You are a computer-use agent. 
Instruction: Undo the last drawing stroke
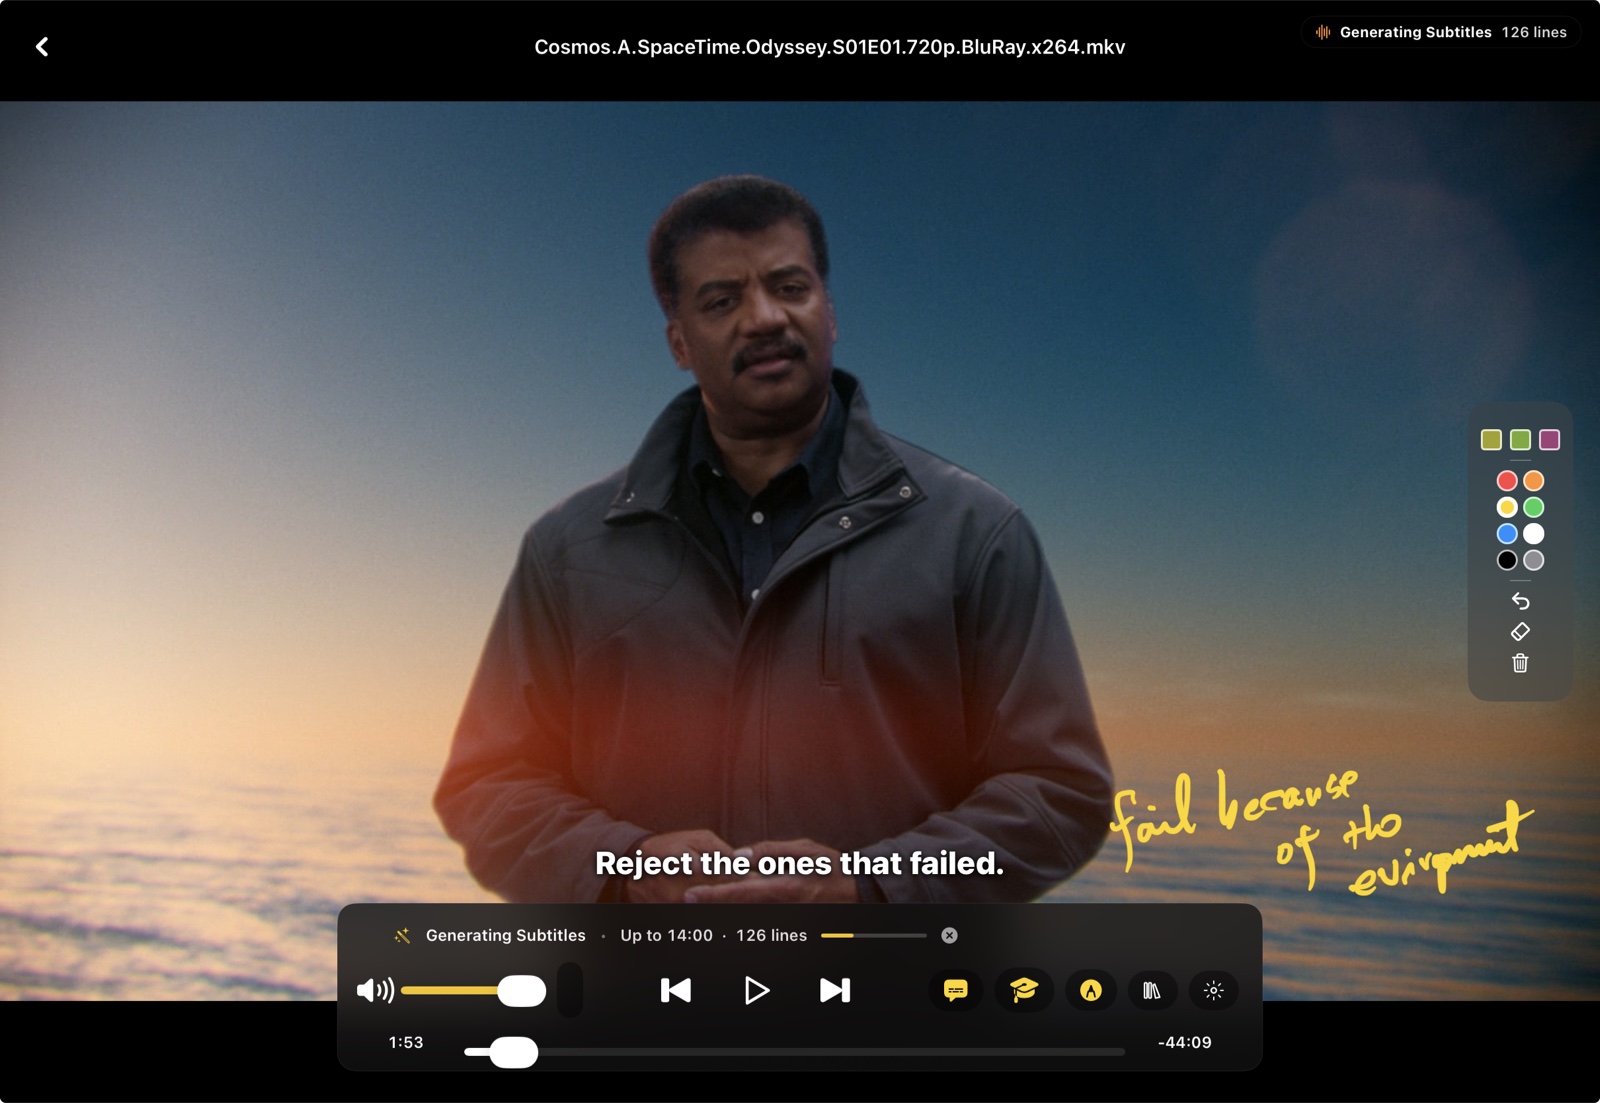point(1520,601)
